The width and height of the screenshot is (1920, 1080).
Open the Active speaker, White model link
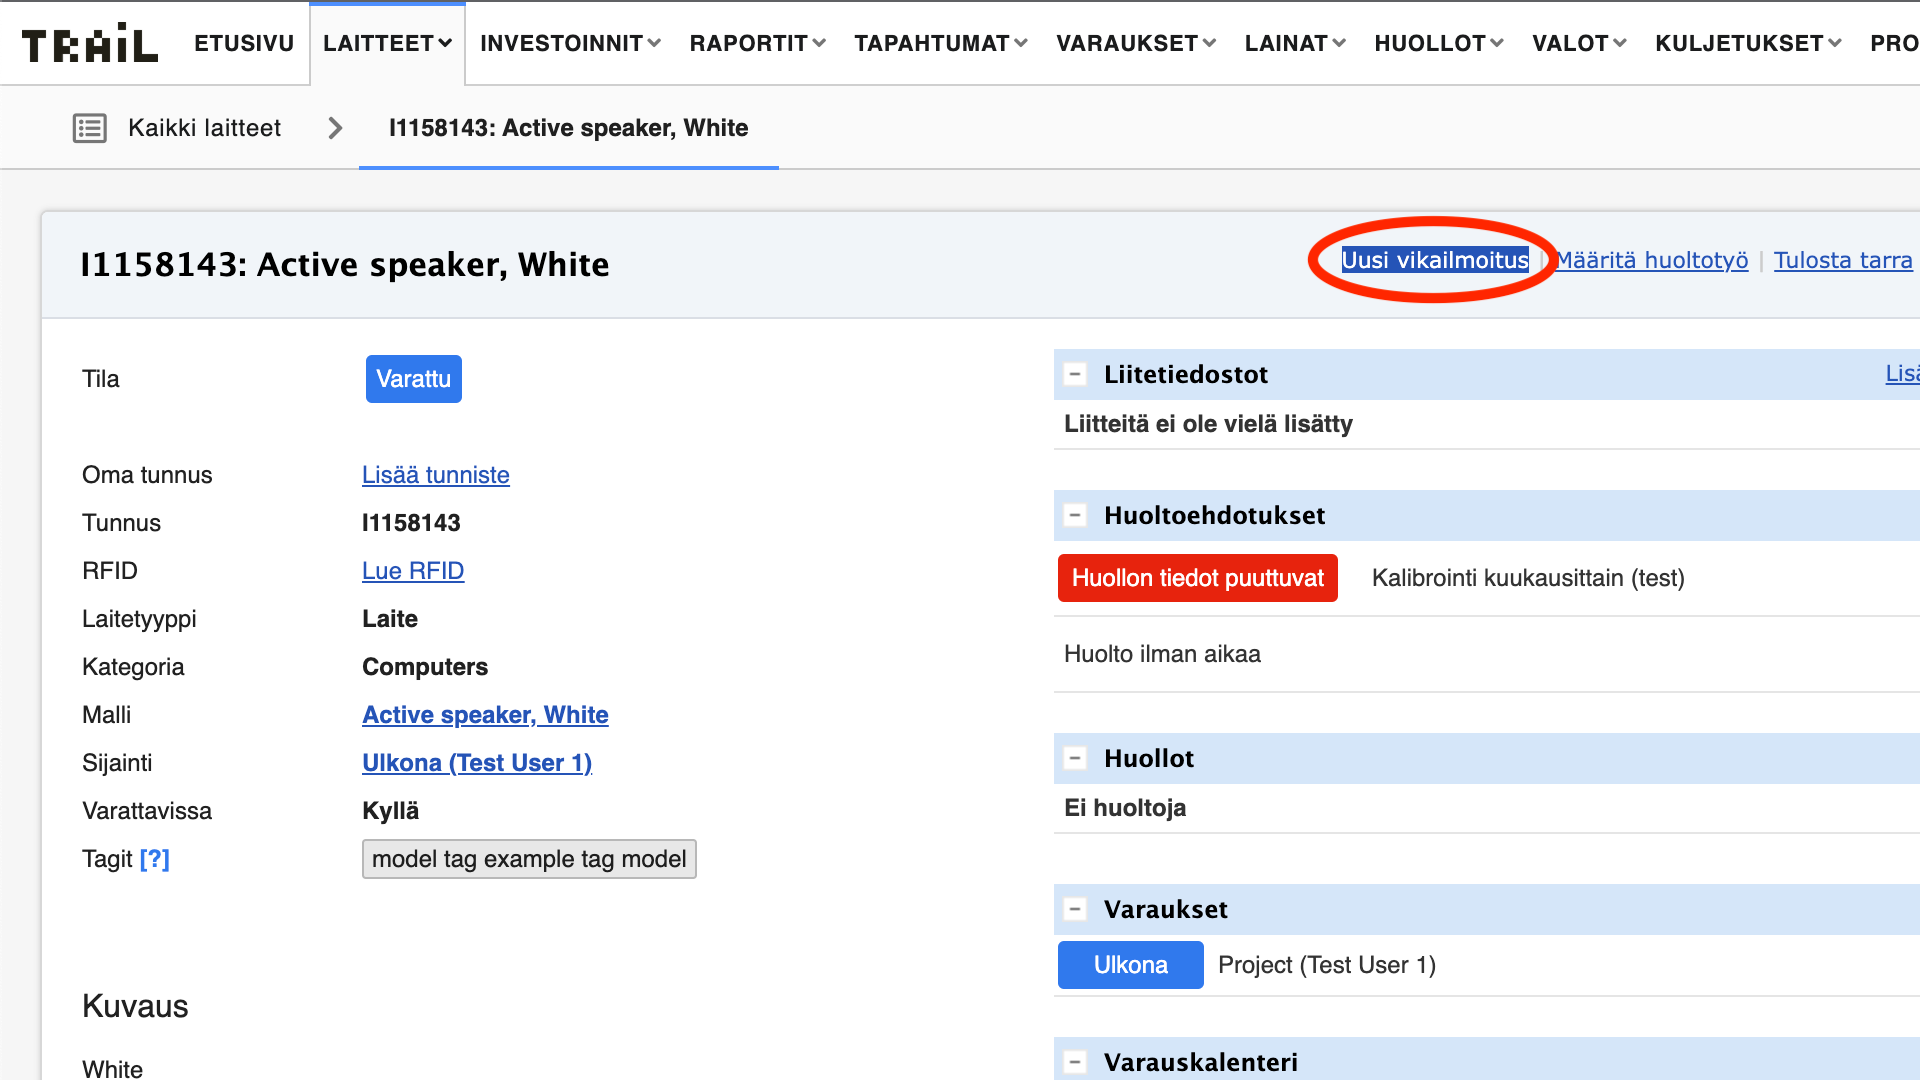click(485, 715)
